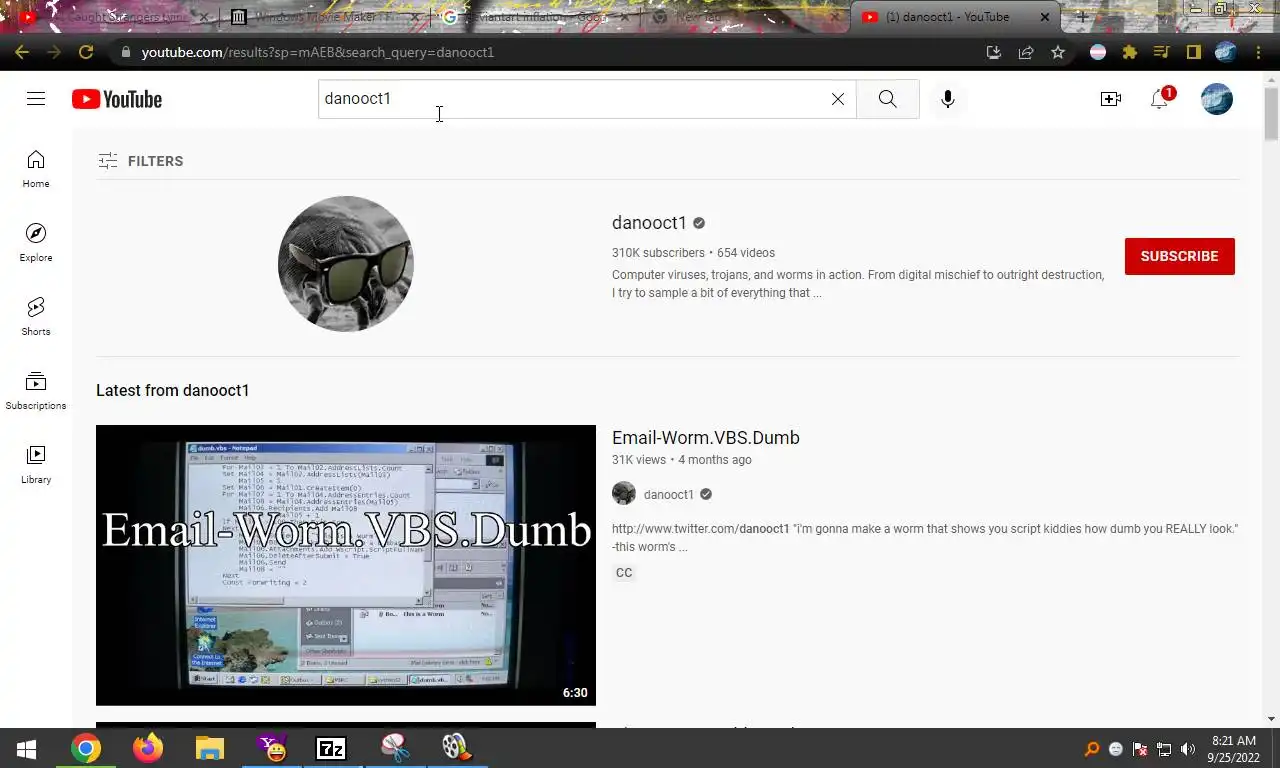Open the Email-Worm.VBS.Dumb video thumbnail
This screenshot has height=768, width=1280.
click(x=346, y=565)
